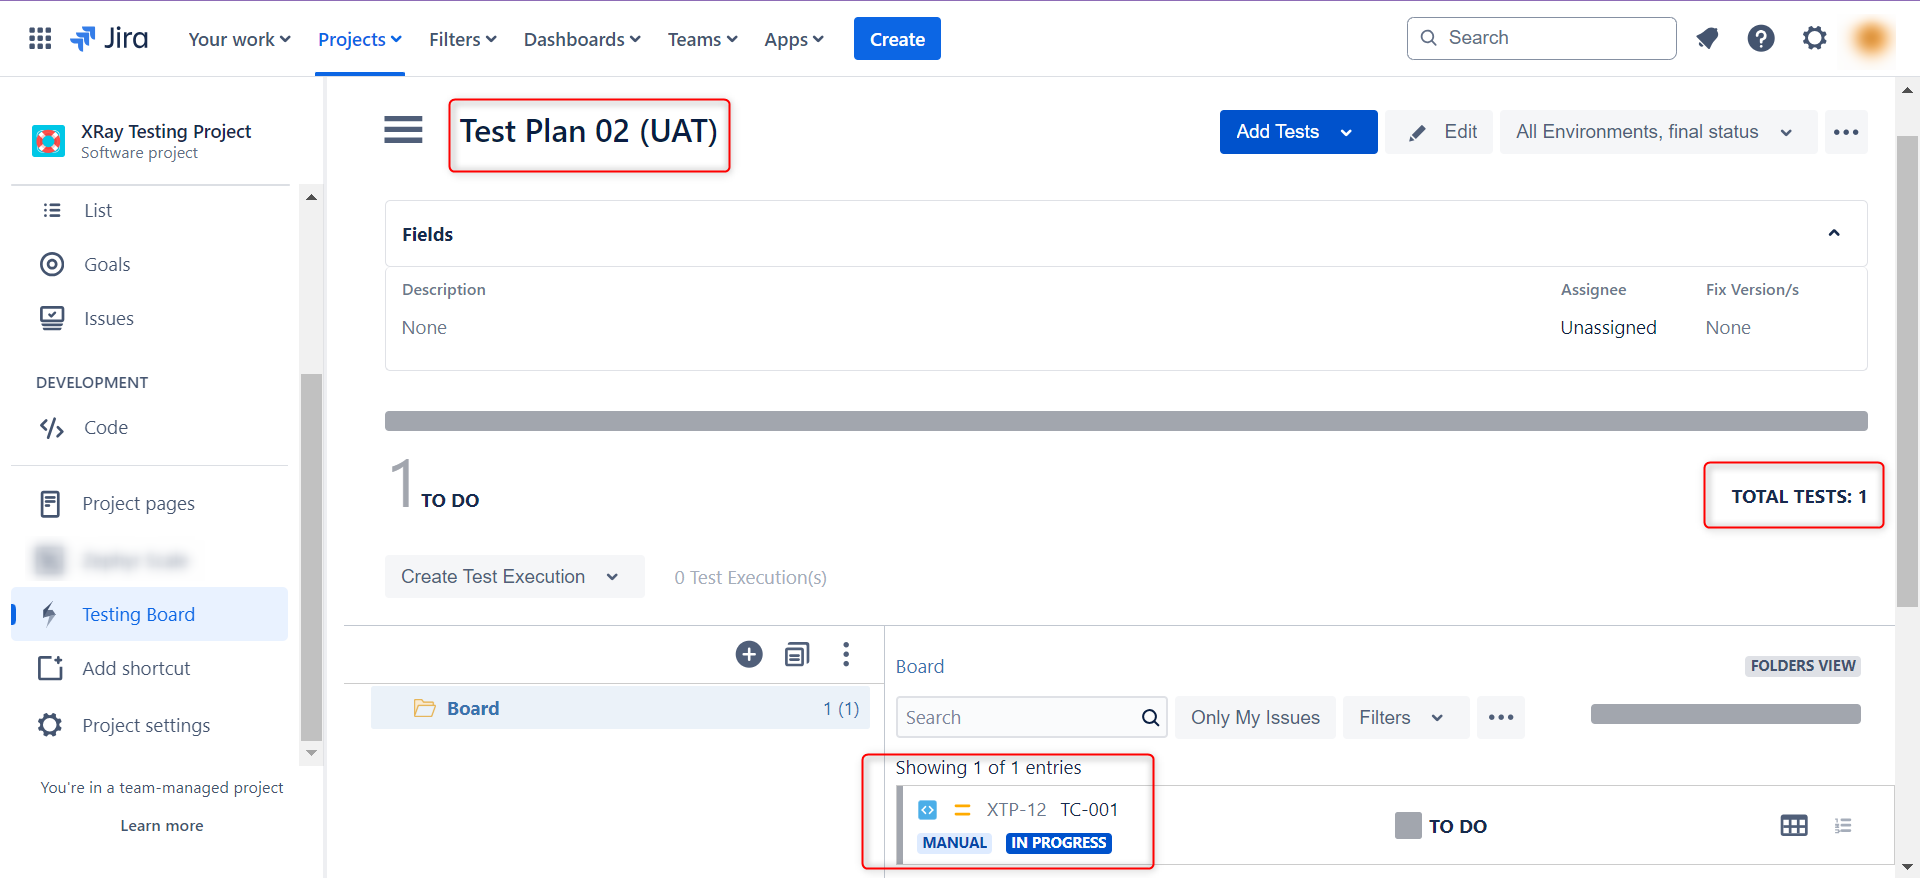Open the Create Test Execution dropdown
Viewport: 1920px width, 878px height.
[513, 577]
